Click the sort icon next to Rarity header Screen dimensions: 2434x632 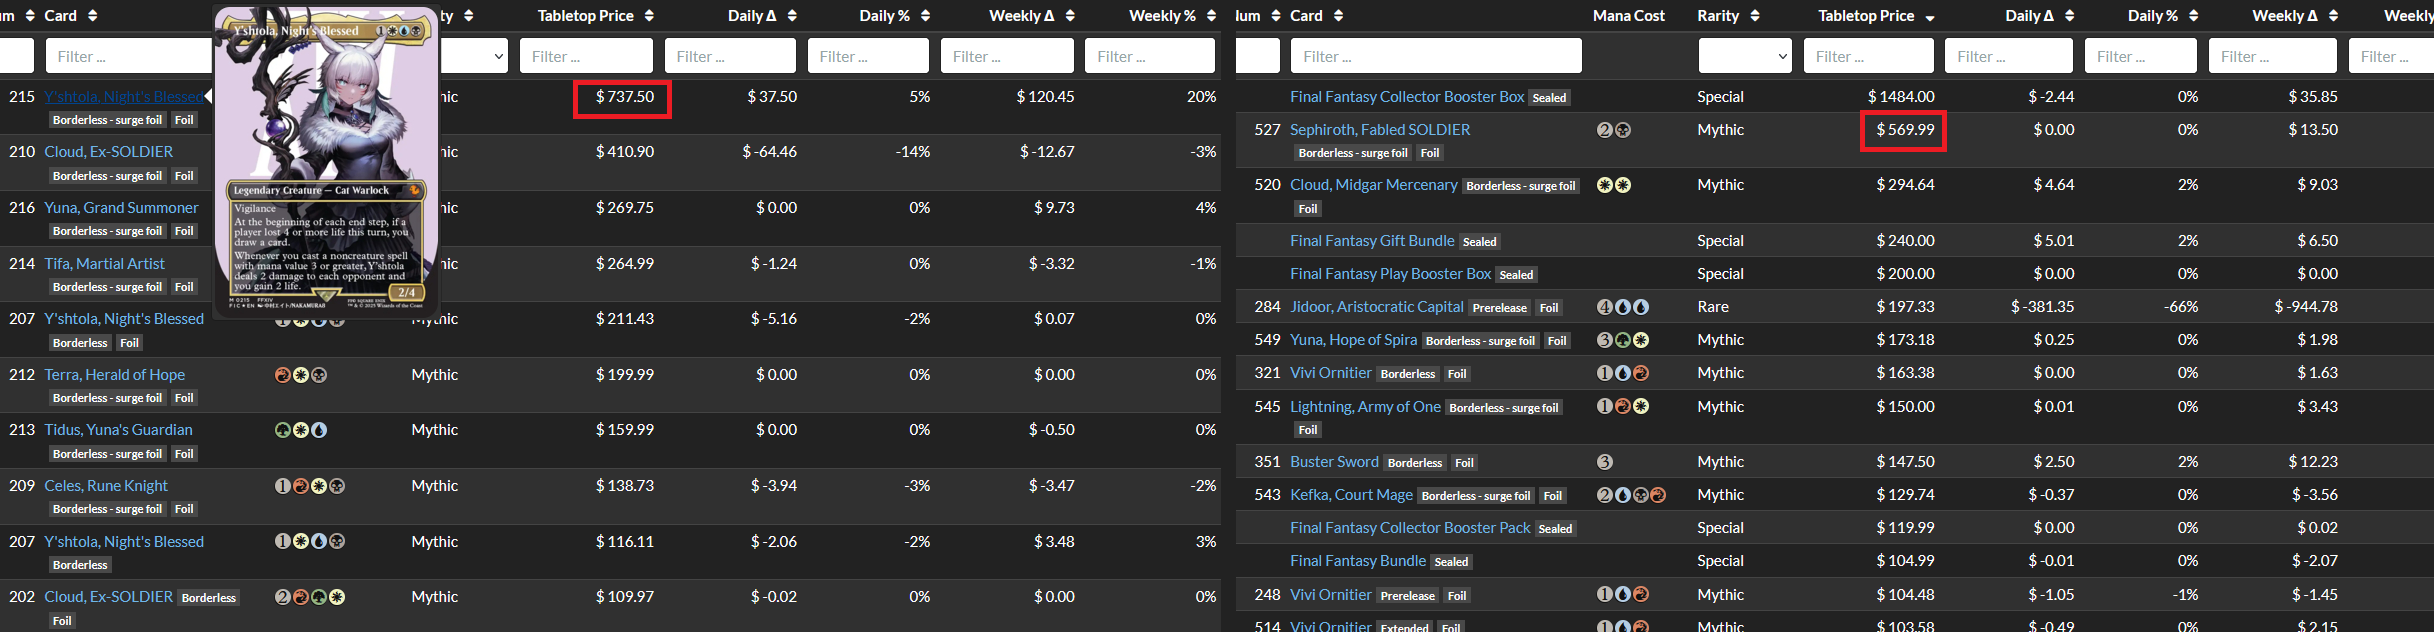(1754, 16)
